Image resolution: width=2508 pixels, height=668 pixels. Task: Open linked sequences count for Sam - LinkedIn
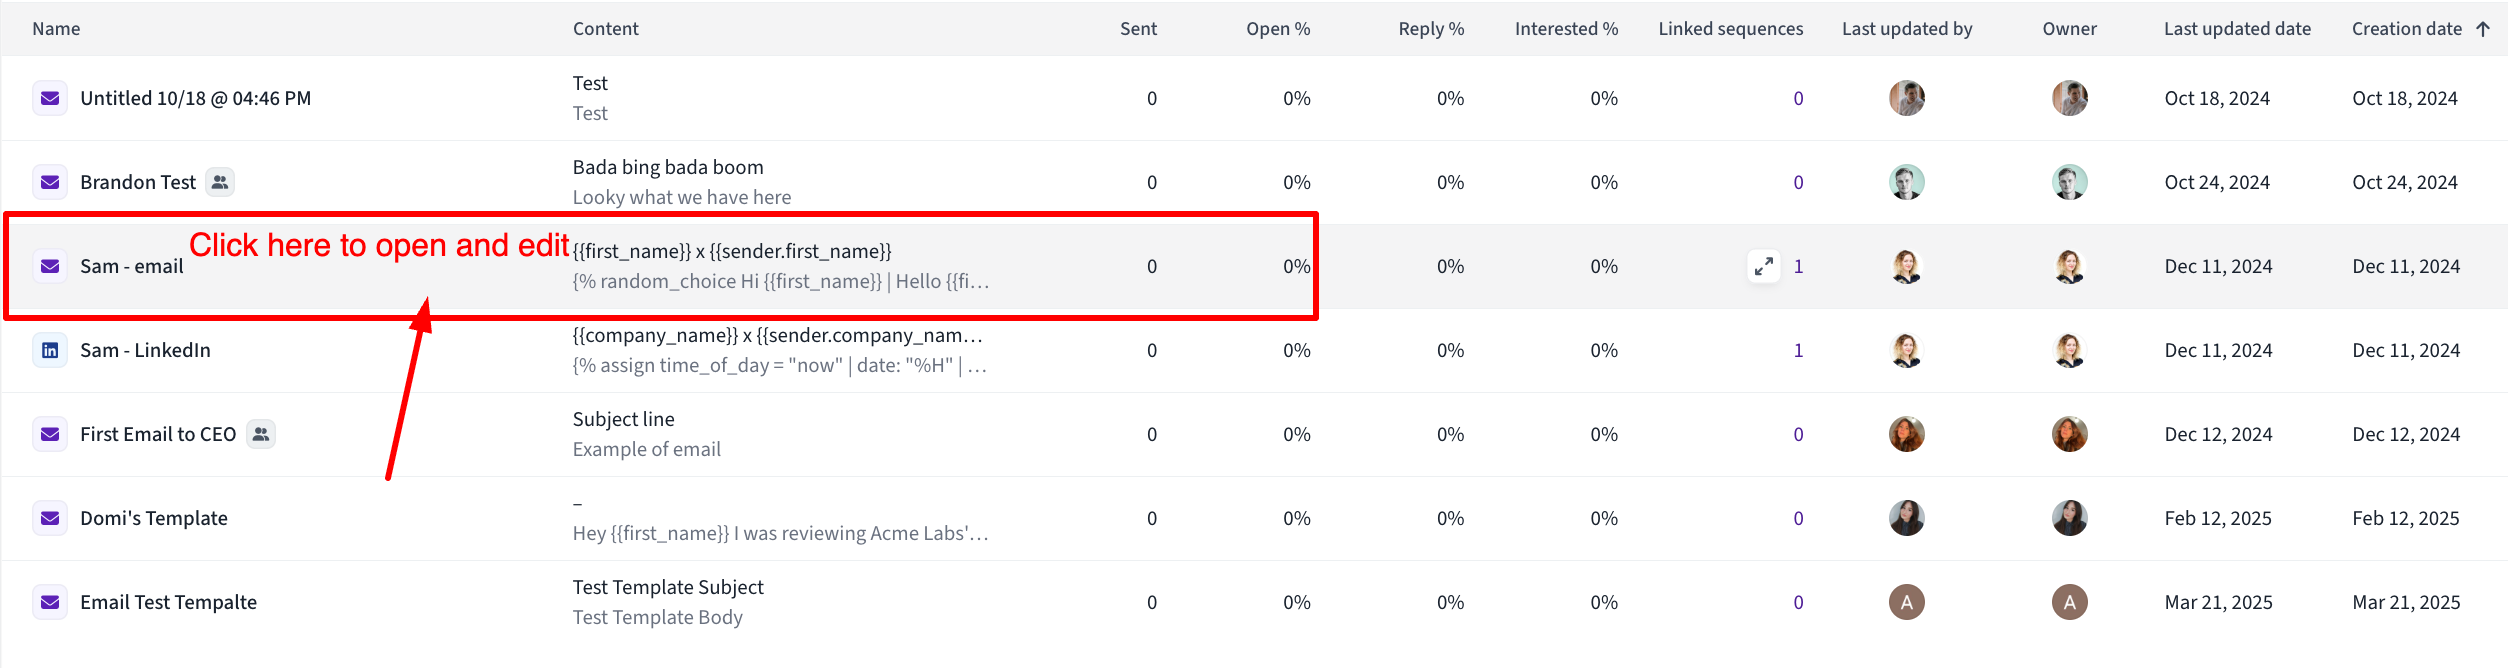coord(1798,350)
